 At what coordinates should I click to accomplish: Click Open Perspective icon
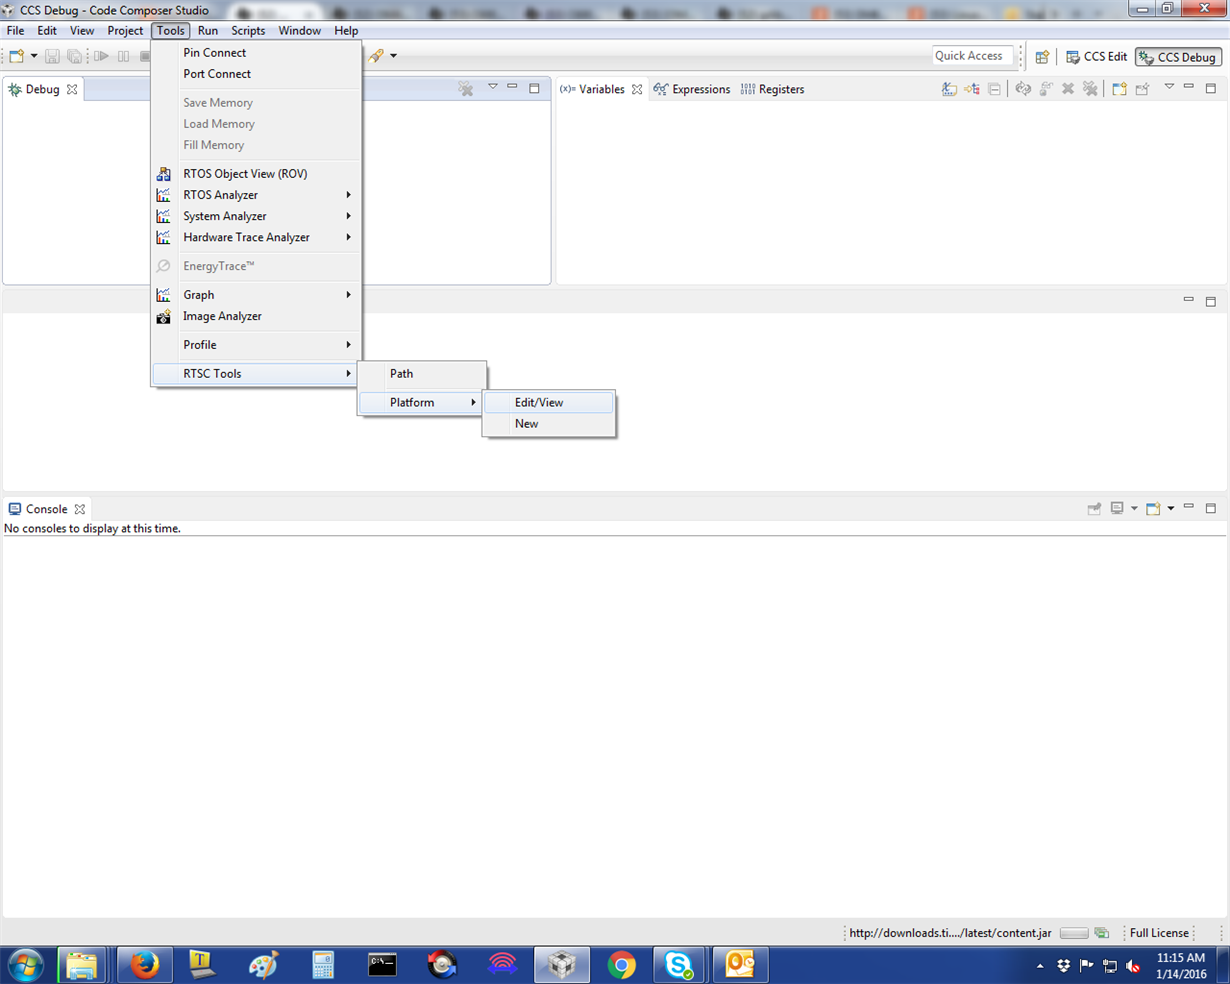point(1042,57)
